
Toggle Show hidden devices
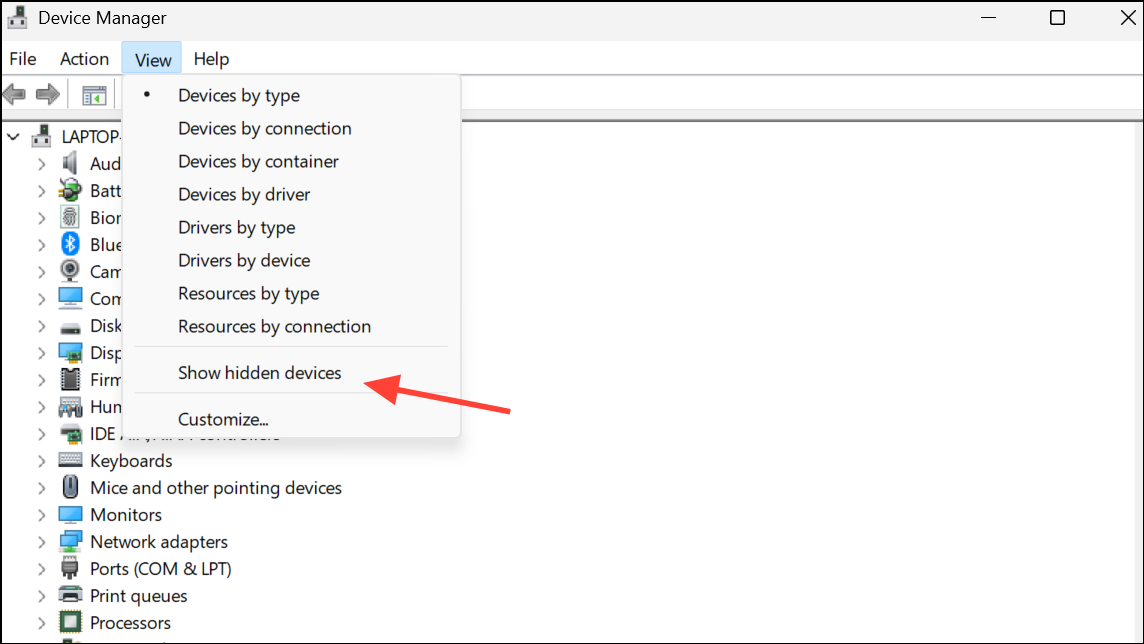tap(260, 373)
